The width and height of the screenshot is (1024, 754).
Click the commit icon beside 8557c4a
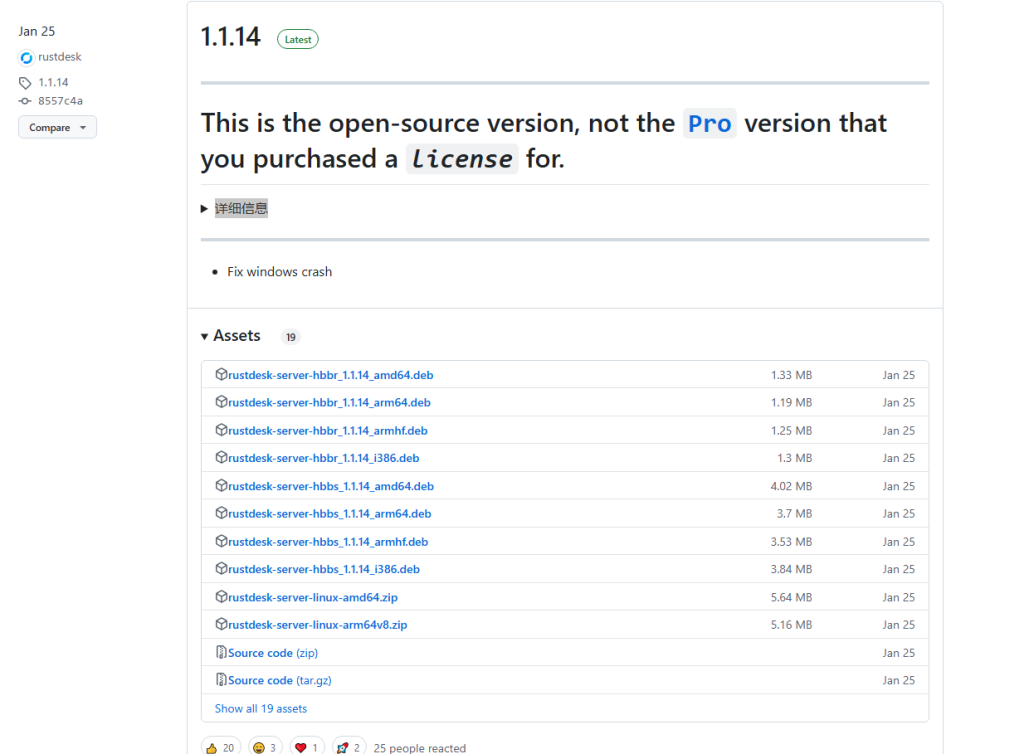pyautogui.click(x=25, y=101)
